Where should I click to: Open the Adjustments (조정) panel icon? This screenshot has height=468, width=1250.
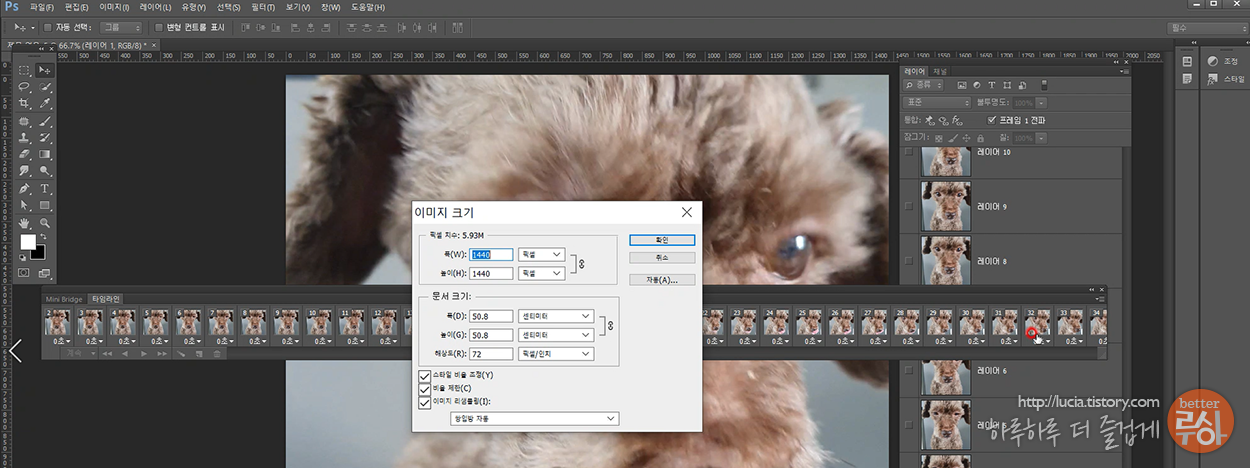(x=1213, y=61)
